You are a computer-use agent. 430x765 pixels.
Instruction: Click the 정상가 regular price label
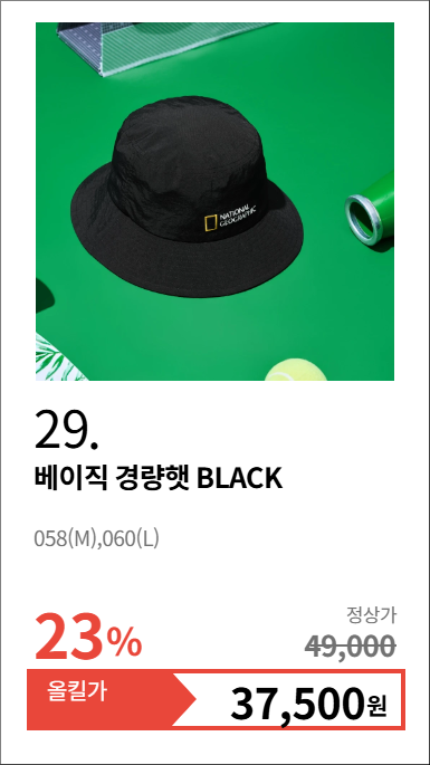pyautogui.click(x=371, y=616)
